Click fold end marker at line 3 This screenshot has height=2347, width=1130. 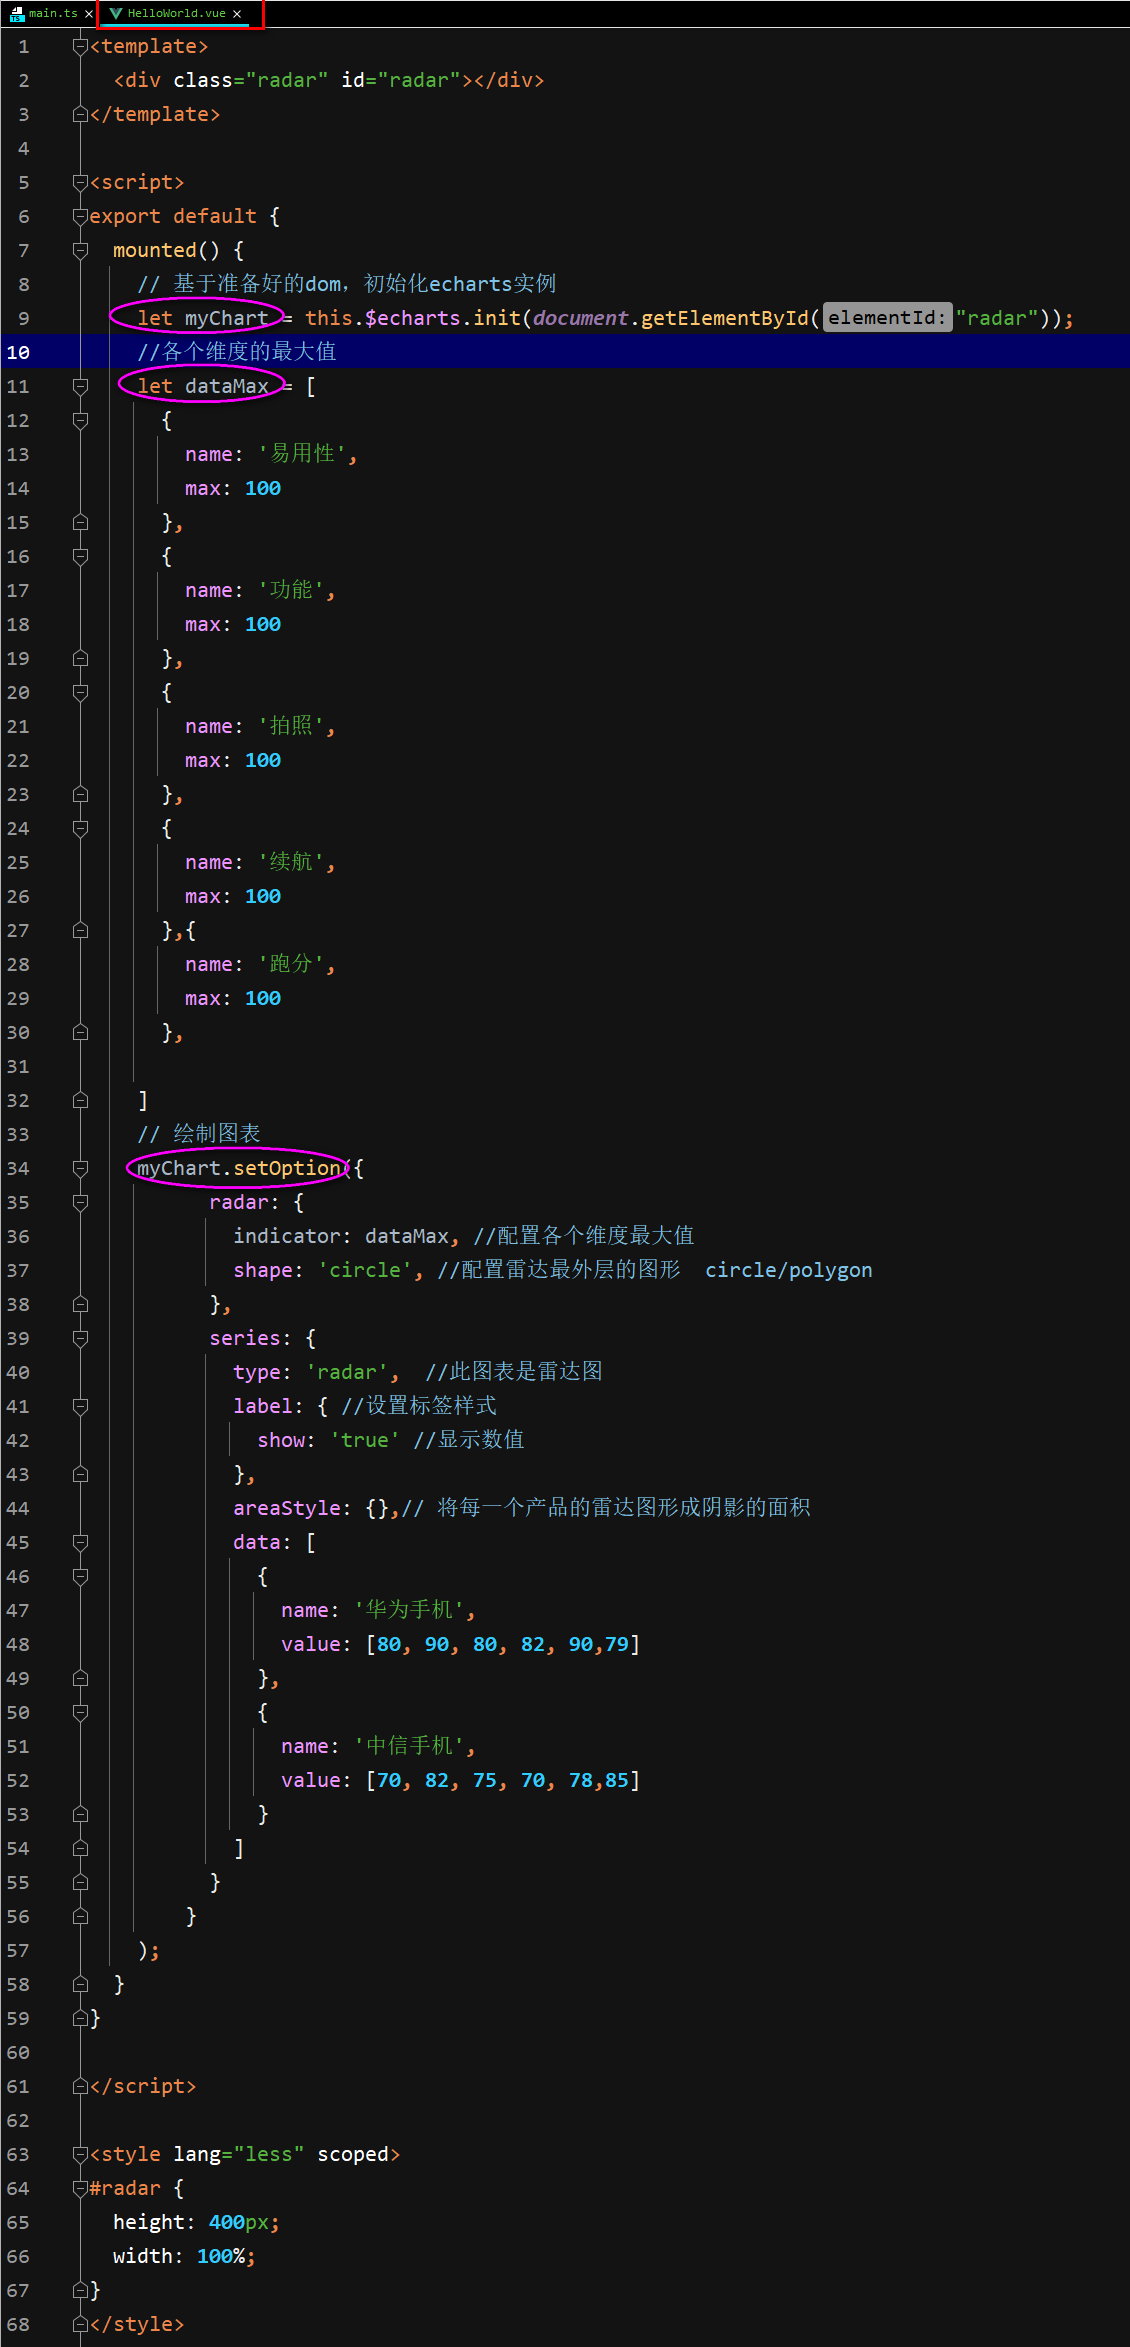pyautogui.click(x=80, y=115)
